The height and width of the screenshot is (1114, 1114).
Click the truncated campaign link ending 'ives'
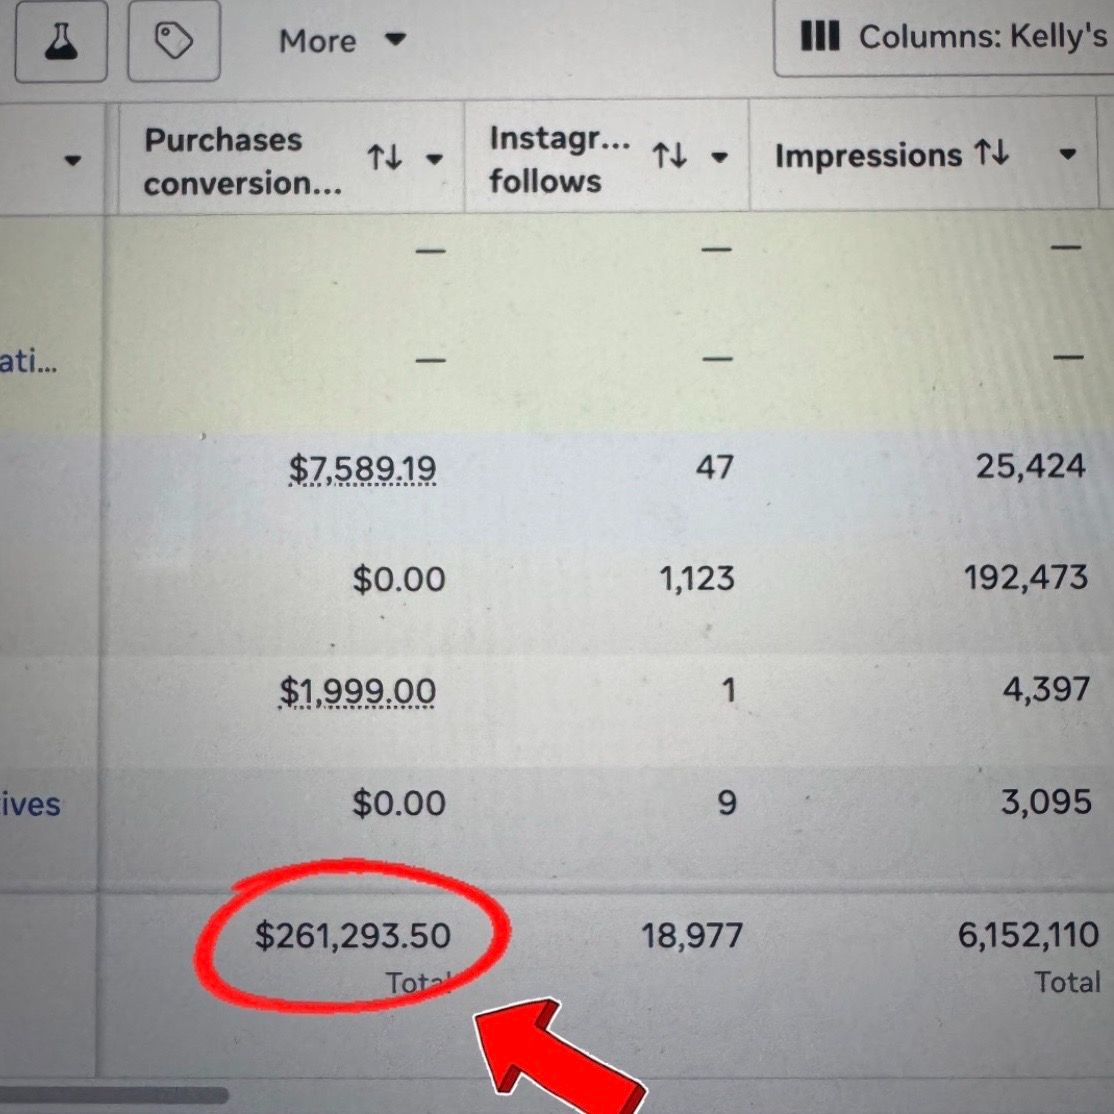[x=30, y=804]
